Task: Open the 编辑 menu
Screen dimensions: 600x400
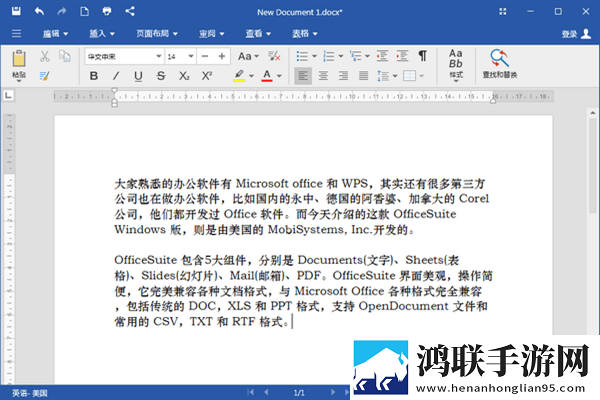Action: pyautogui.click(x=55, y=34)
